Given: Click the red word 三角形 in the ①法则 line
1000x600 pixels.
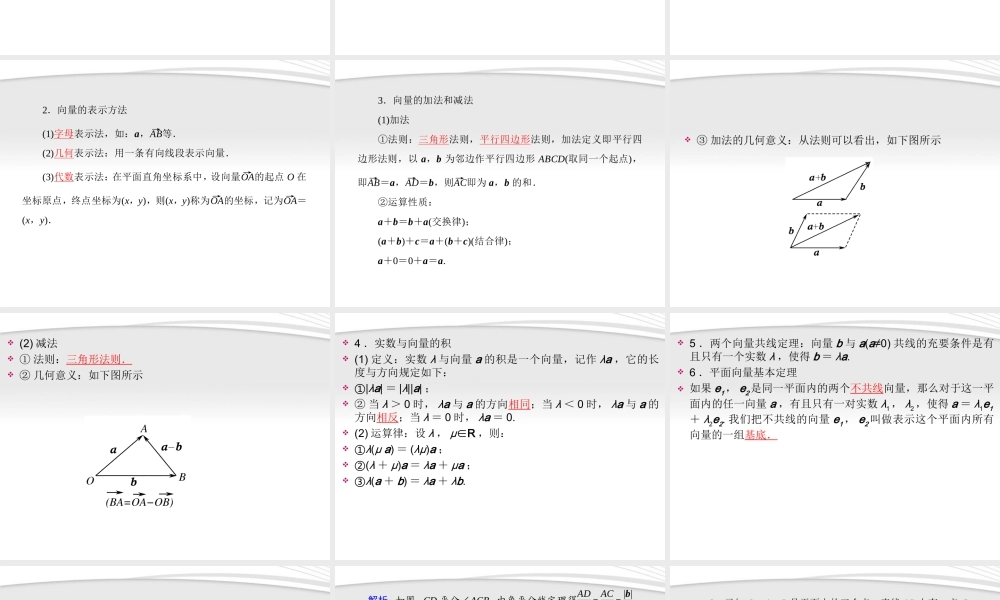Looking at the screenshot, I should [x=434, y=139].
